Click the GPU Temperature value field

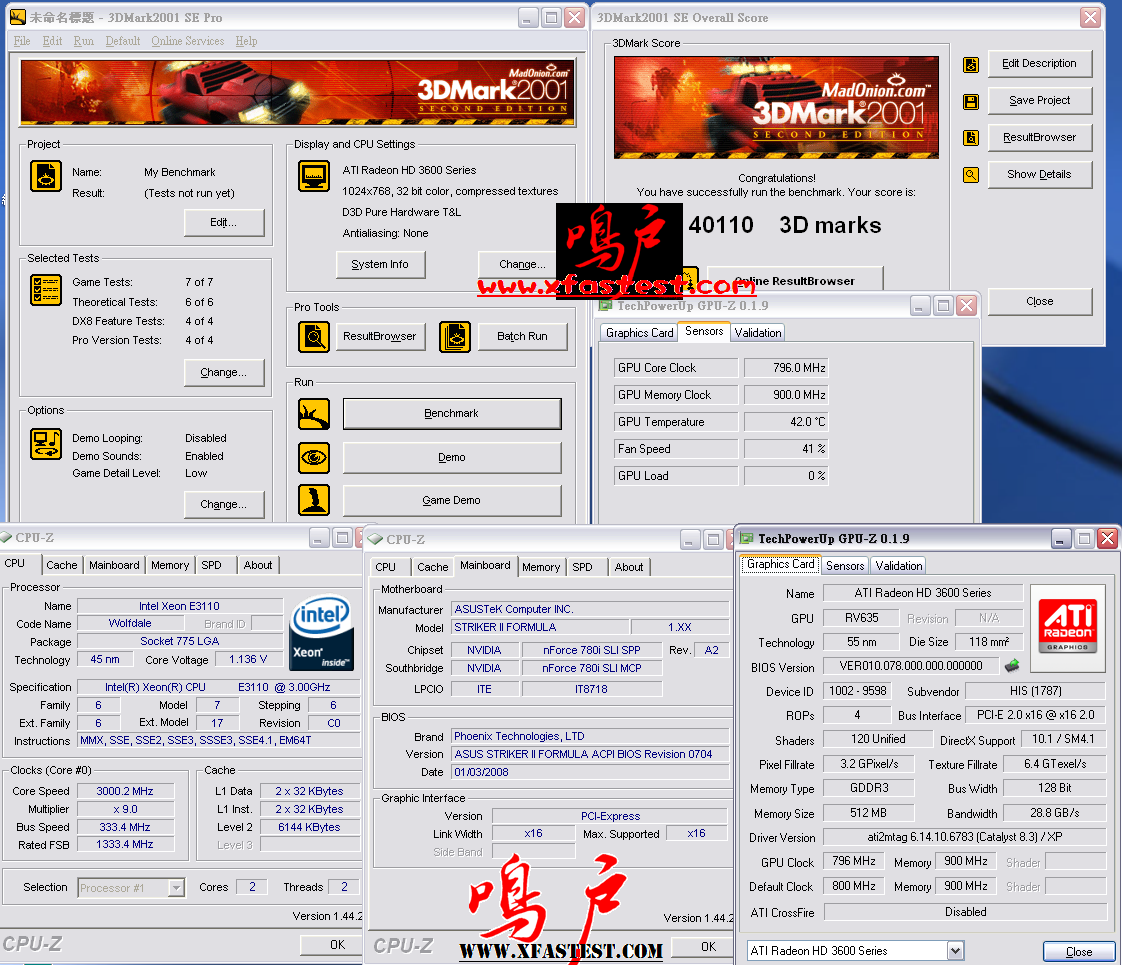(x=786, y=422)
